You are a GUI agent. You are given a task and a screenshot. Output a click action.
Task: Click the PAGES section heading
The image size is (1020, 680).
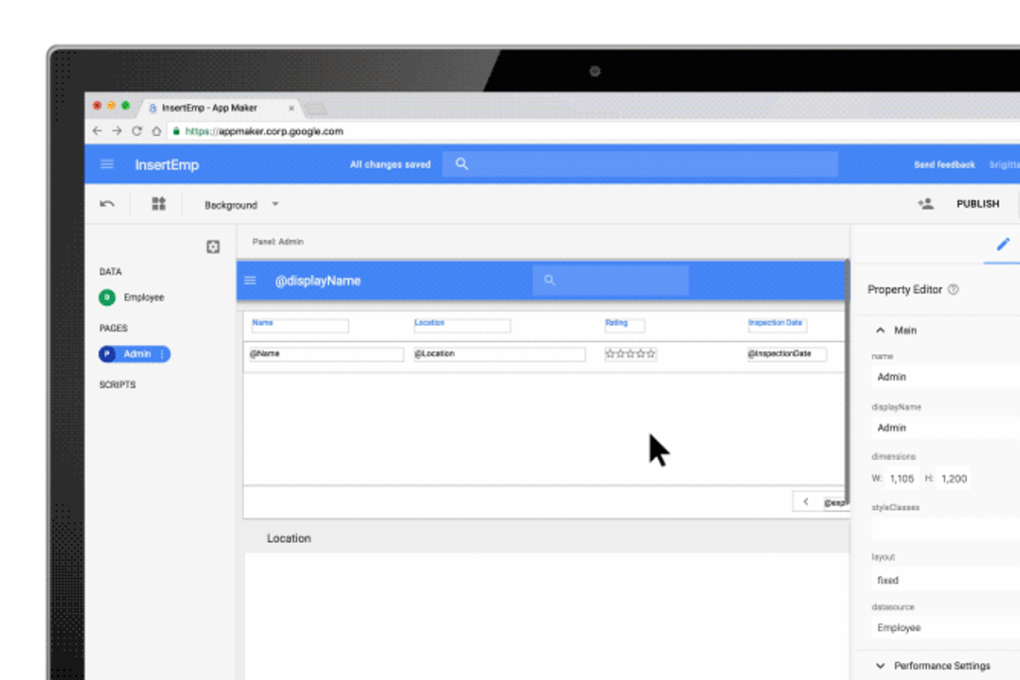pyautogui.click(x=113, y=328)
